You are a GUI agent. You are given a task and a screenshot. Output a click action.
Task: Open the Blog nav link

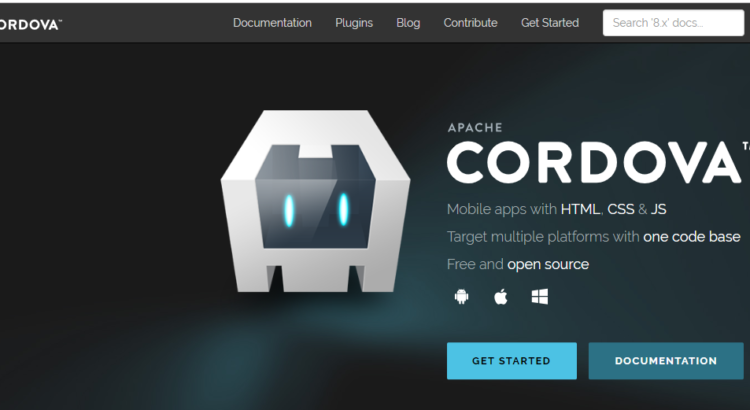[408, 23]
